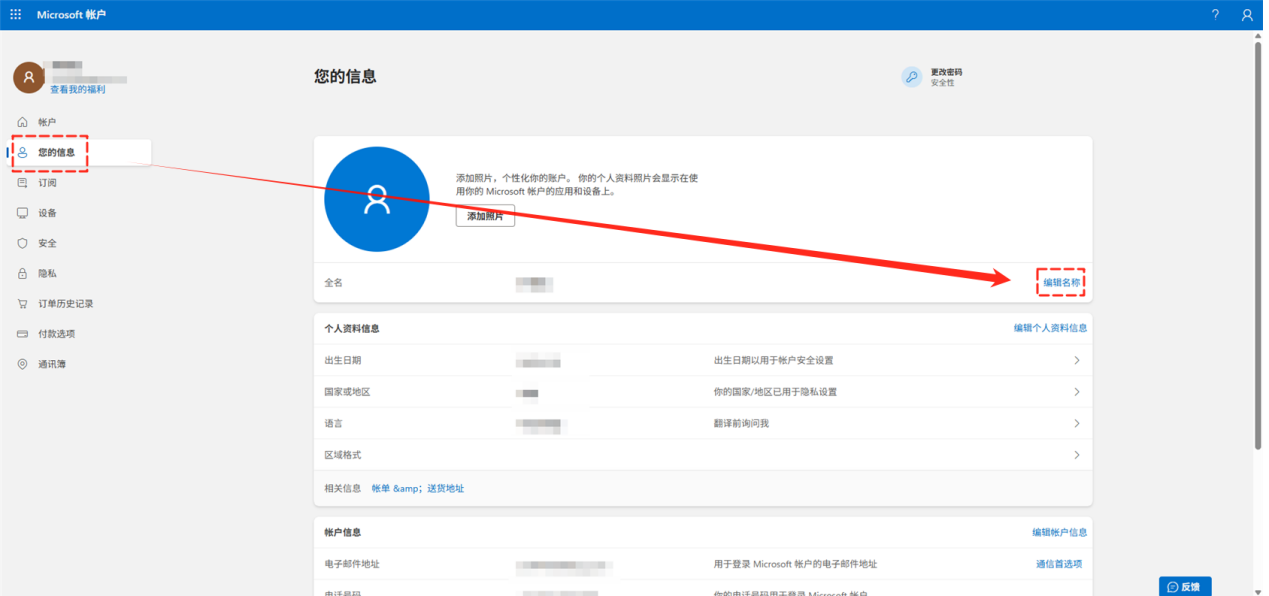Click the 通讯簿 sidebar icon
Image resolution: width=1269 pixels, height=596 pixels.
[21, 363]
